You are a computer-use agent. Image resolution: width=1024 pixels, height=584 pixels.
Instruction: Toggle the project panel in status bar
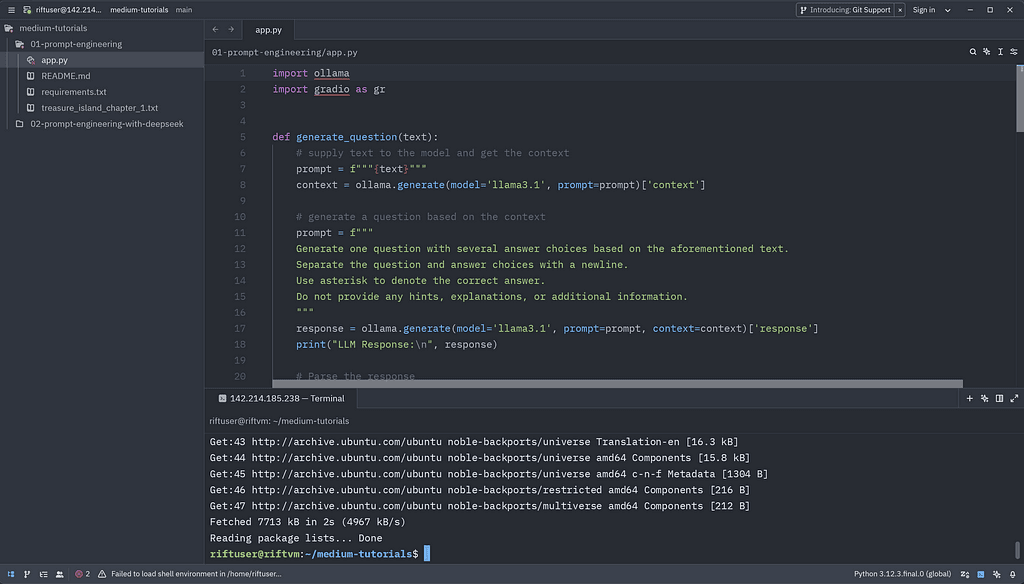(11, 574)
